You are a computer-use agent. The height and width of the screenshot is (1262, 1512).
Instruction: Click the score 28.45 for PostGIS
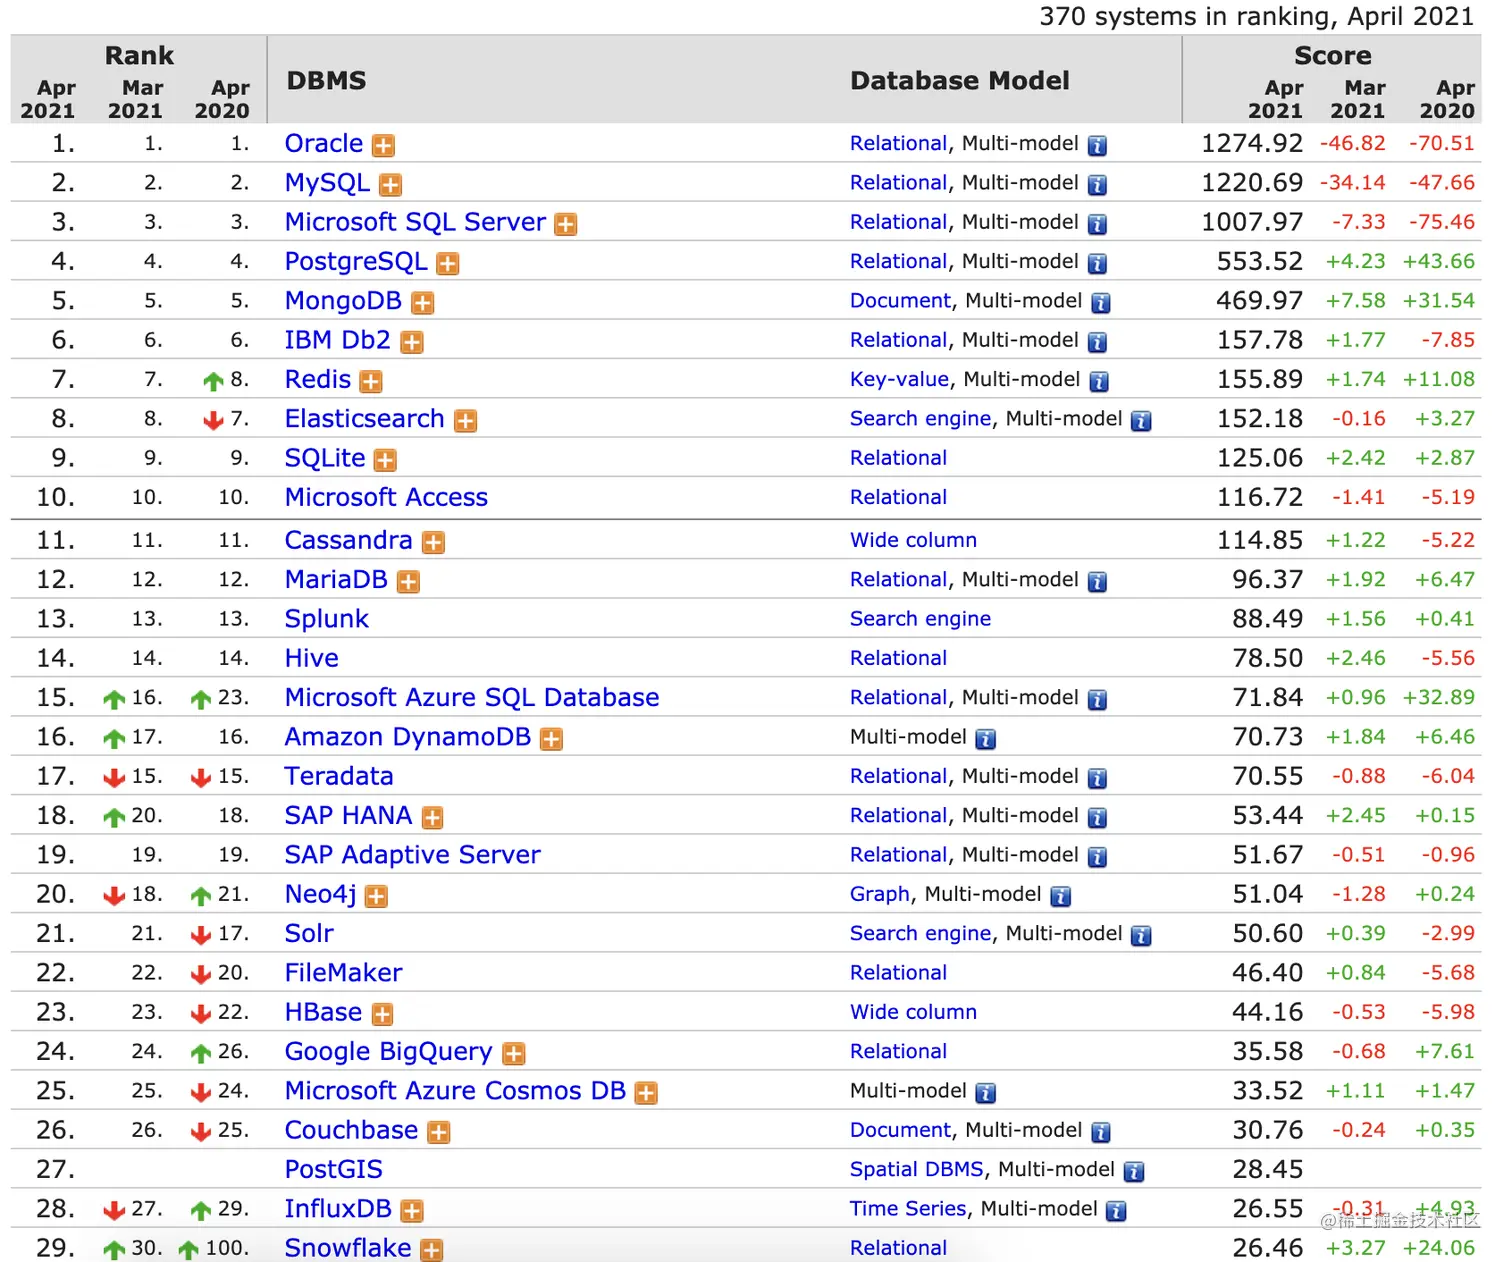click(x=1268, y=1170)
